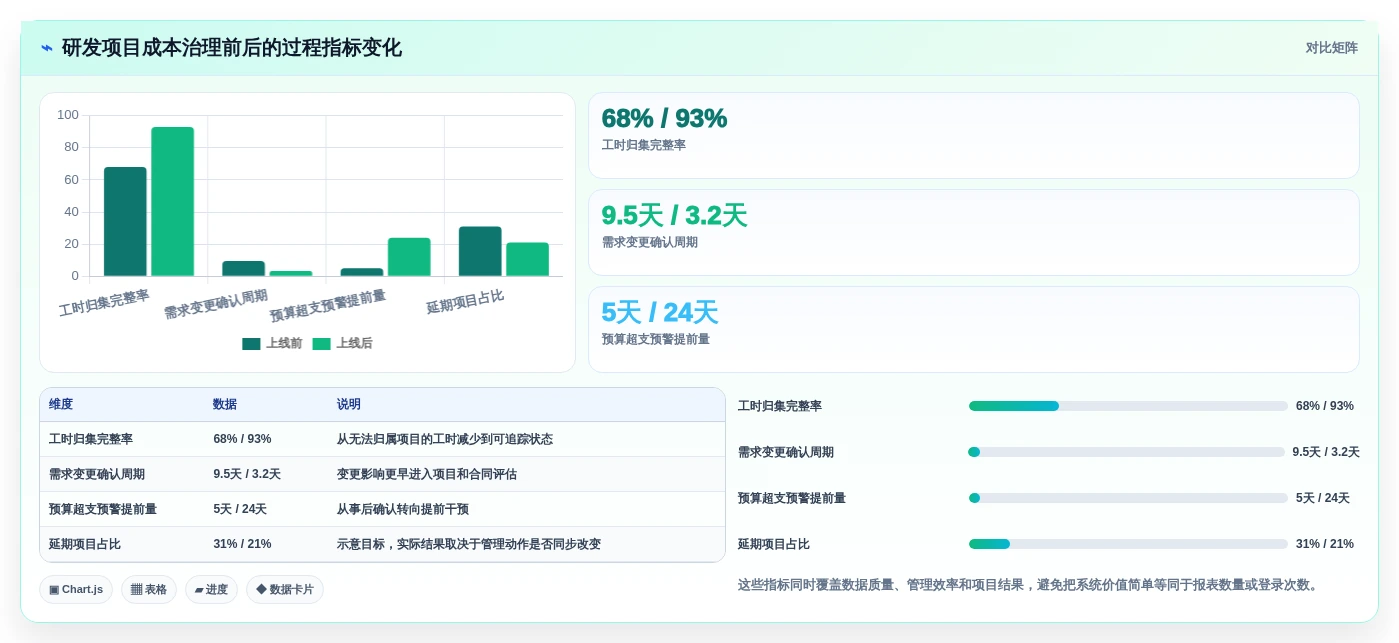Click the 数据卡片 tag chip
Screen dimensions: 1399x643
pyautogui.click(x=285, y=590)
